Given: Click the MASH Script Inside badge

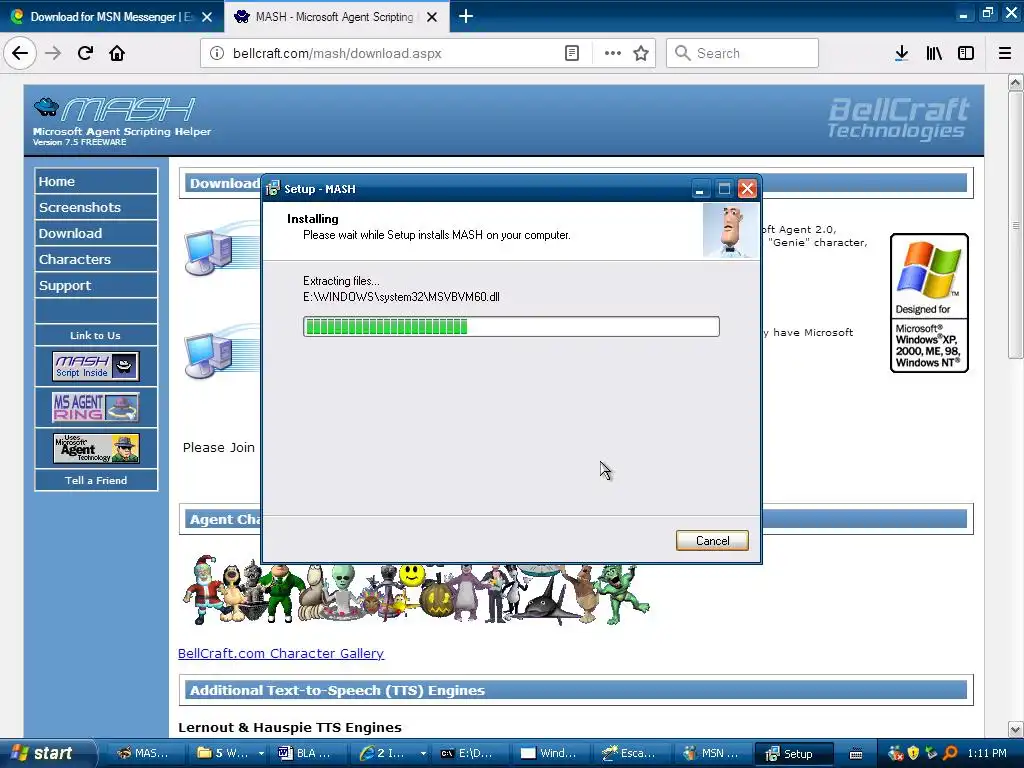Looking at the screenshot, I should tap(96, 366).
